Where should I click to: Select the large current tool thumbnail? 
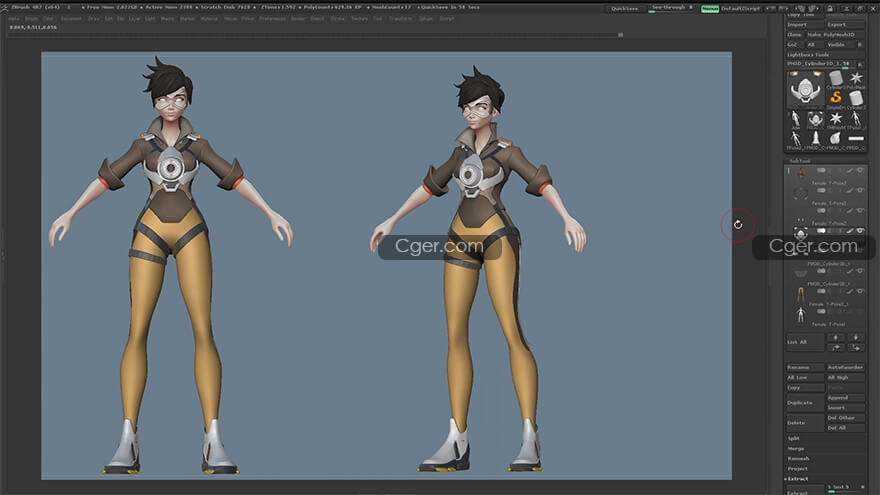click(805, 89)
